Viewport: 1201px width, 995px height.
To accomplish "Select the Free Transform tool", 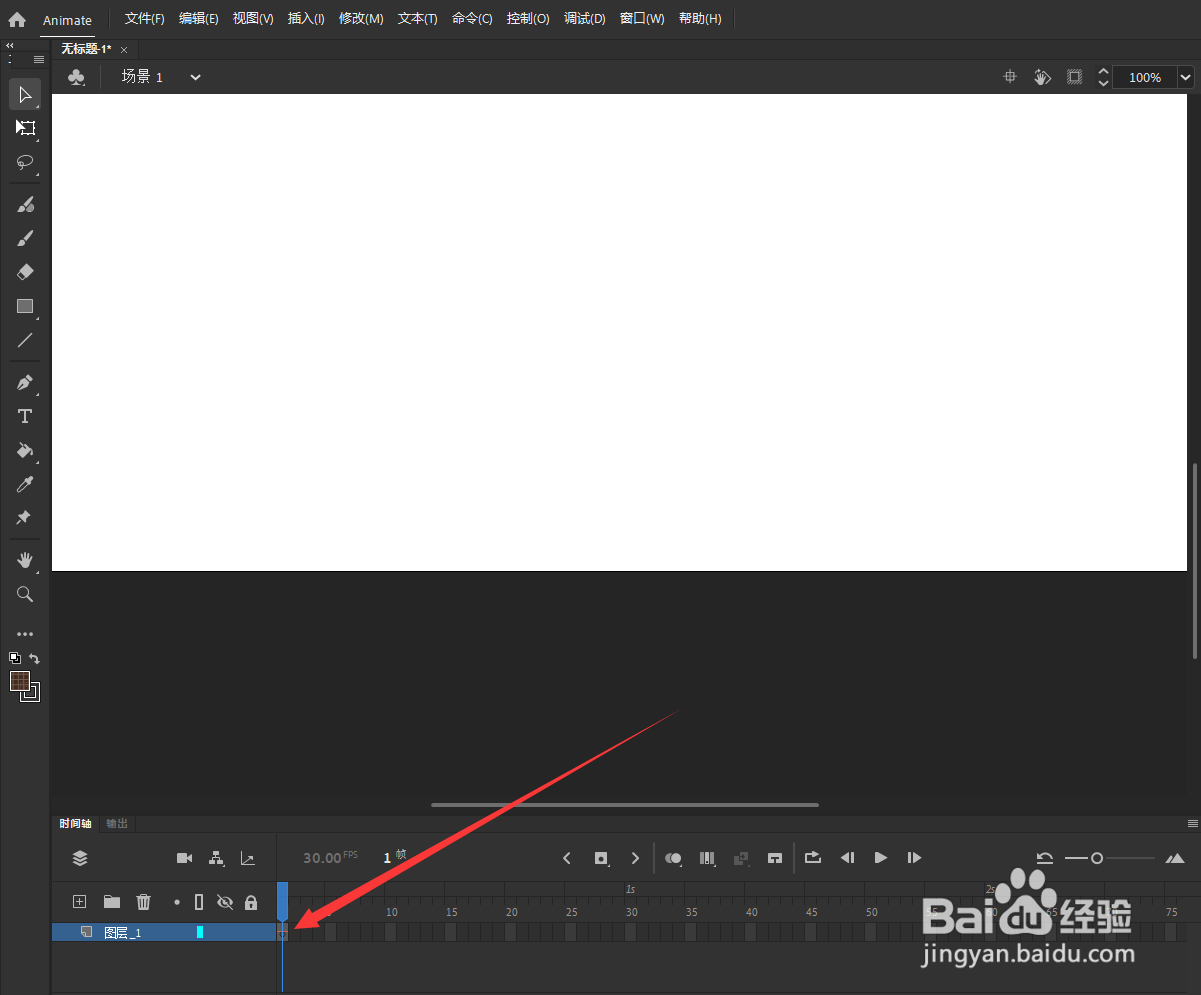I will [26, 128].
